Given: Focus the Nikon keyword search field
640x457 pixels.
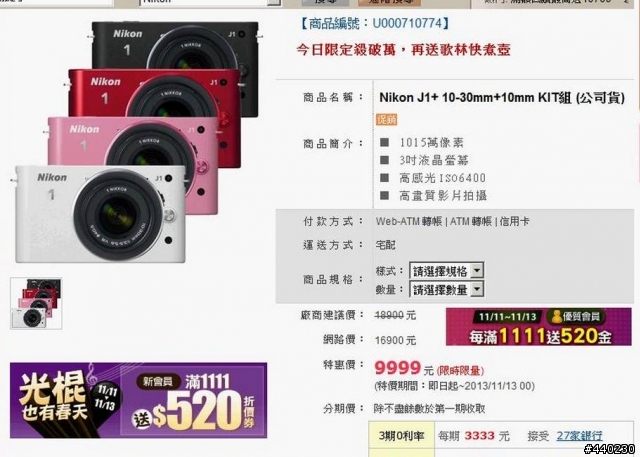Looking at the screenshot, I should 203,2.
